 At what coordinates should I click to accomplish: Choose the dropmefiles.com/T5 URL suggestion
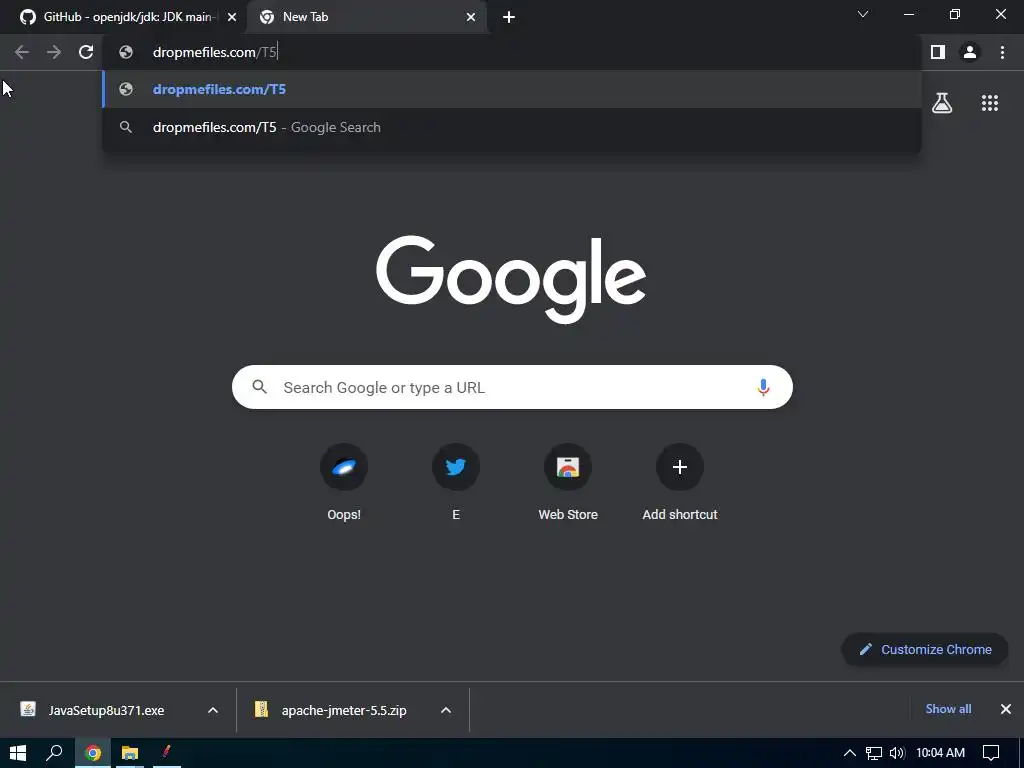click(512, 89)
